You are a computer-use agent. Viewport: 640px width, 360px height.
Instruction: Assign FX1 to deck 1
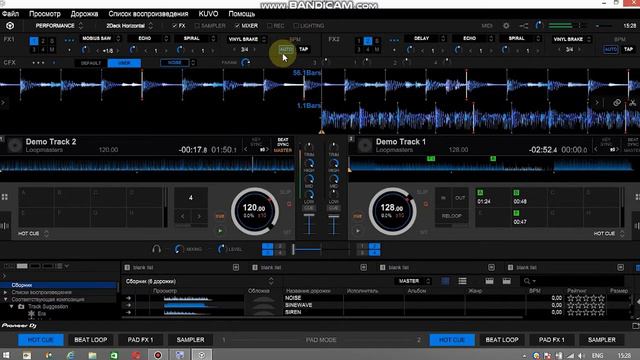(x=34, y=41)
